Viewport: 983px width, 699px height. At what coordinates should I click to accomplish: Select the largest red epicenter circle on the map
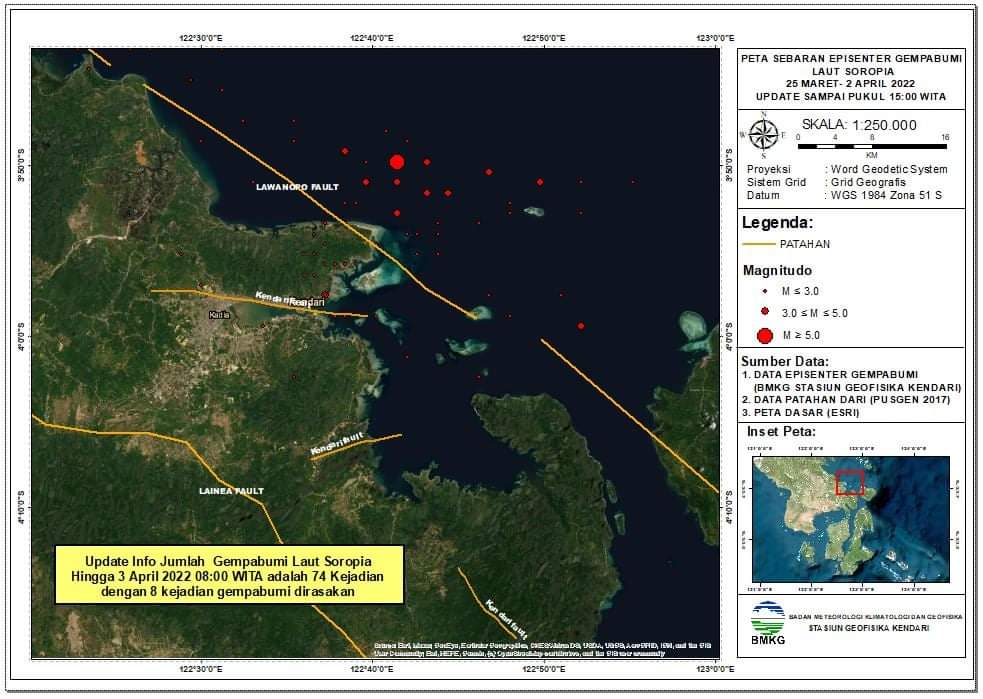click(397, 162)
